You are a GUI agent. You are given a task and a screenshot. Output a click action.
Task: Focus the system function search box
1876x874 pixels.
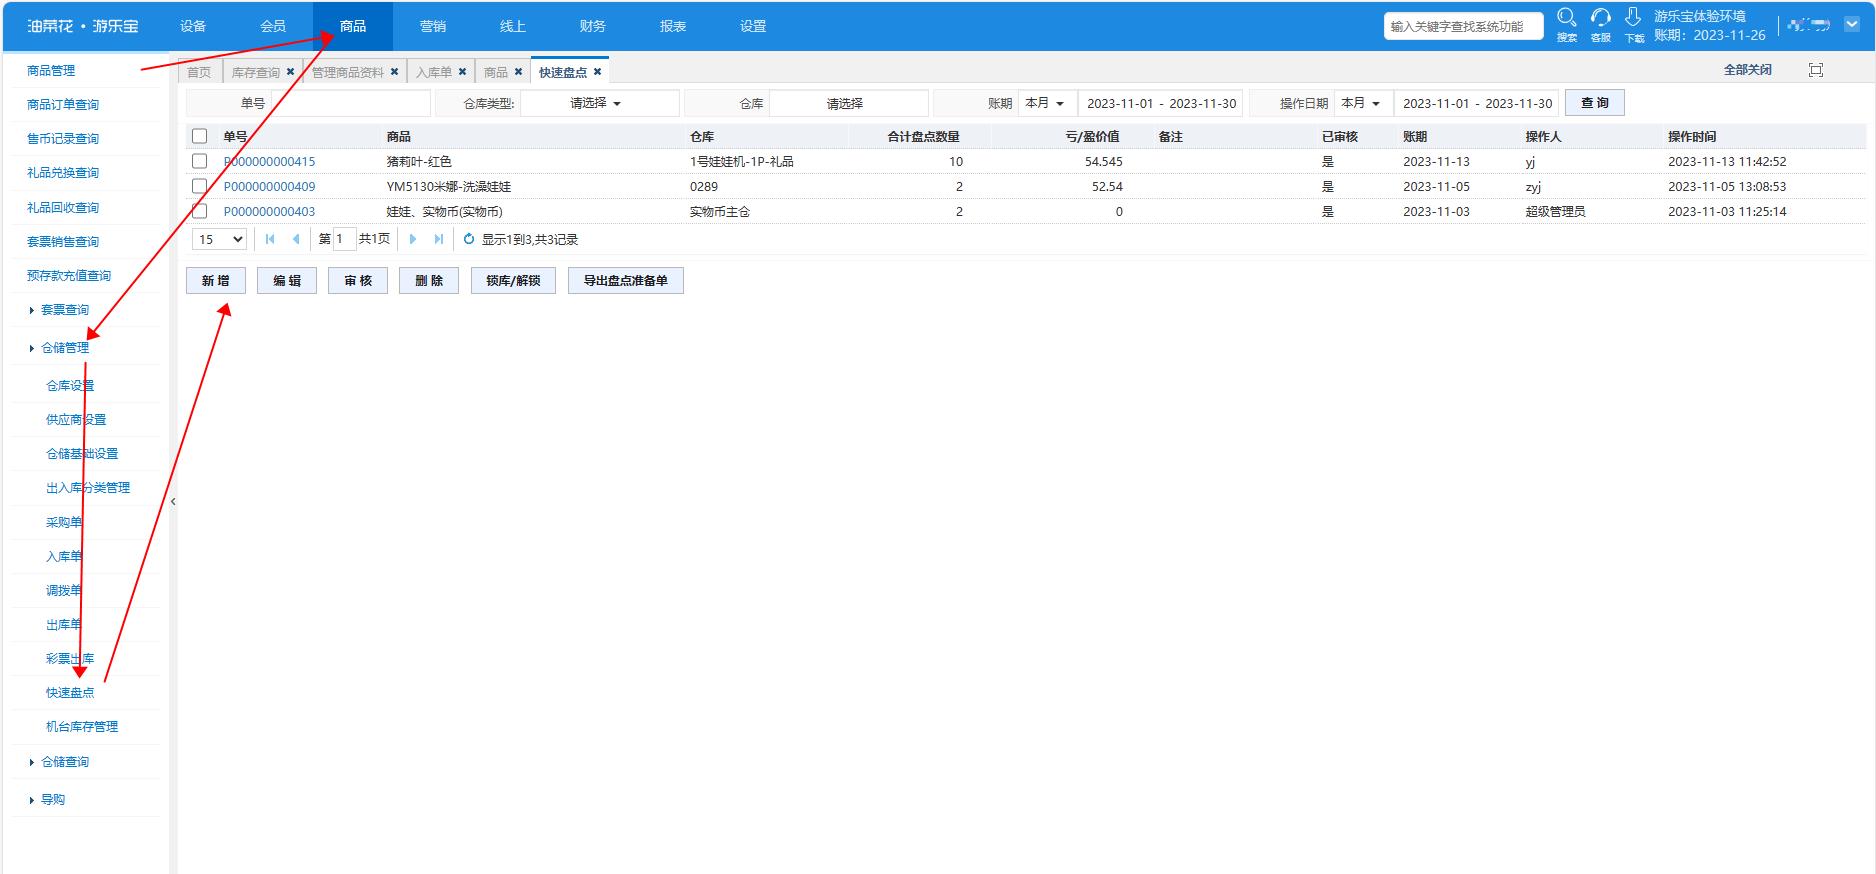1464,26
